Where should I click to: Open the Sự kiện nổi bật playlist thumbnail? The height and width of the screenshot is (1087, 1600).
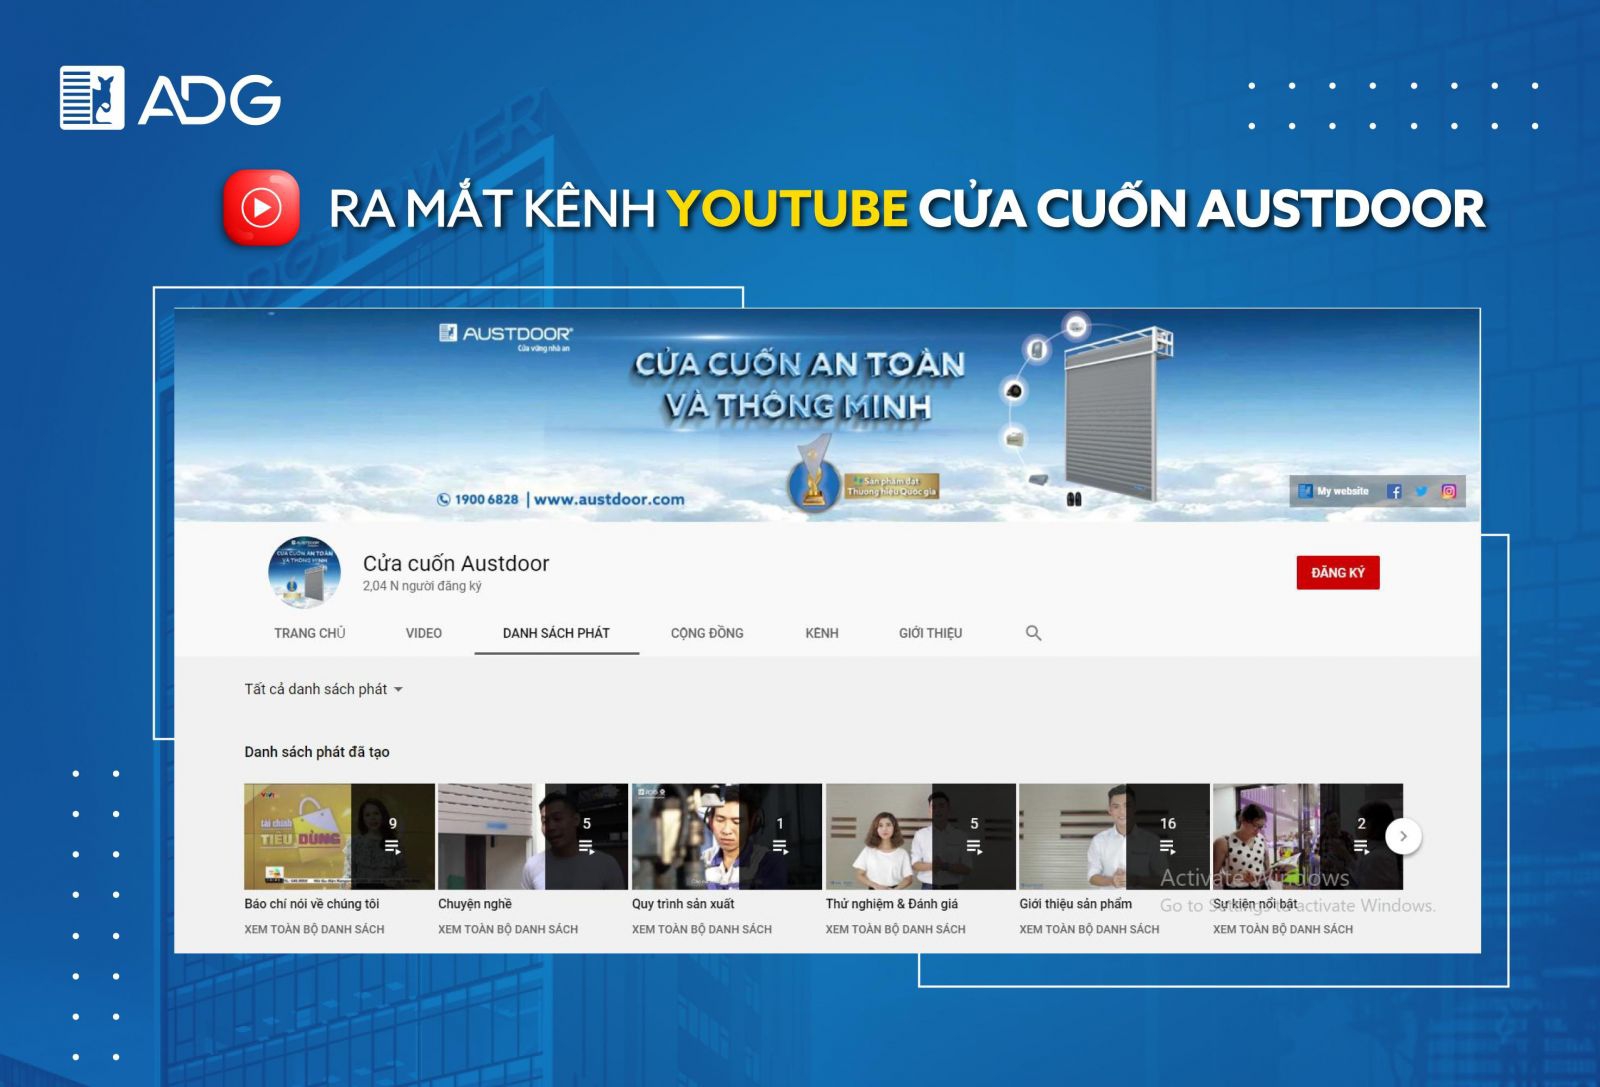tap(1308, 836)
